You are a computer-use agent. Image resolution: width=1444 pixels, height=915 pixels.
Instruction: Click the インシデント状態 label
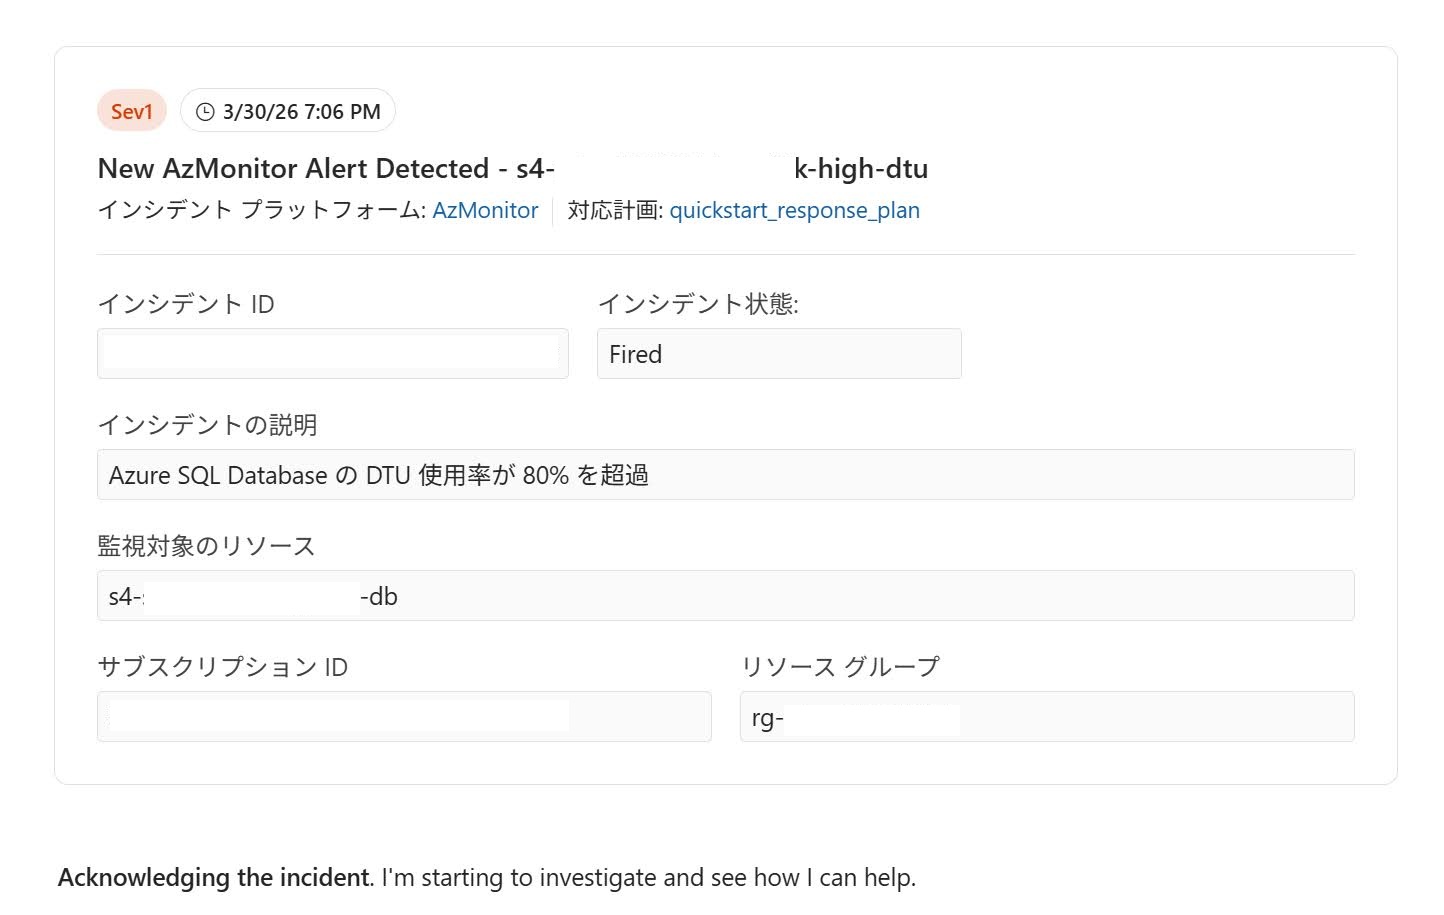tap(698, 304)
